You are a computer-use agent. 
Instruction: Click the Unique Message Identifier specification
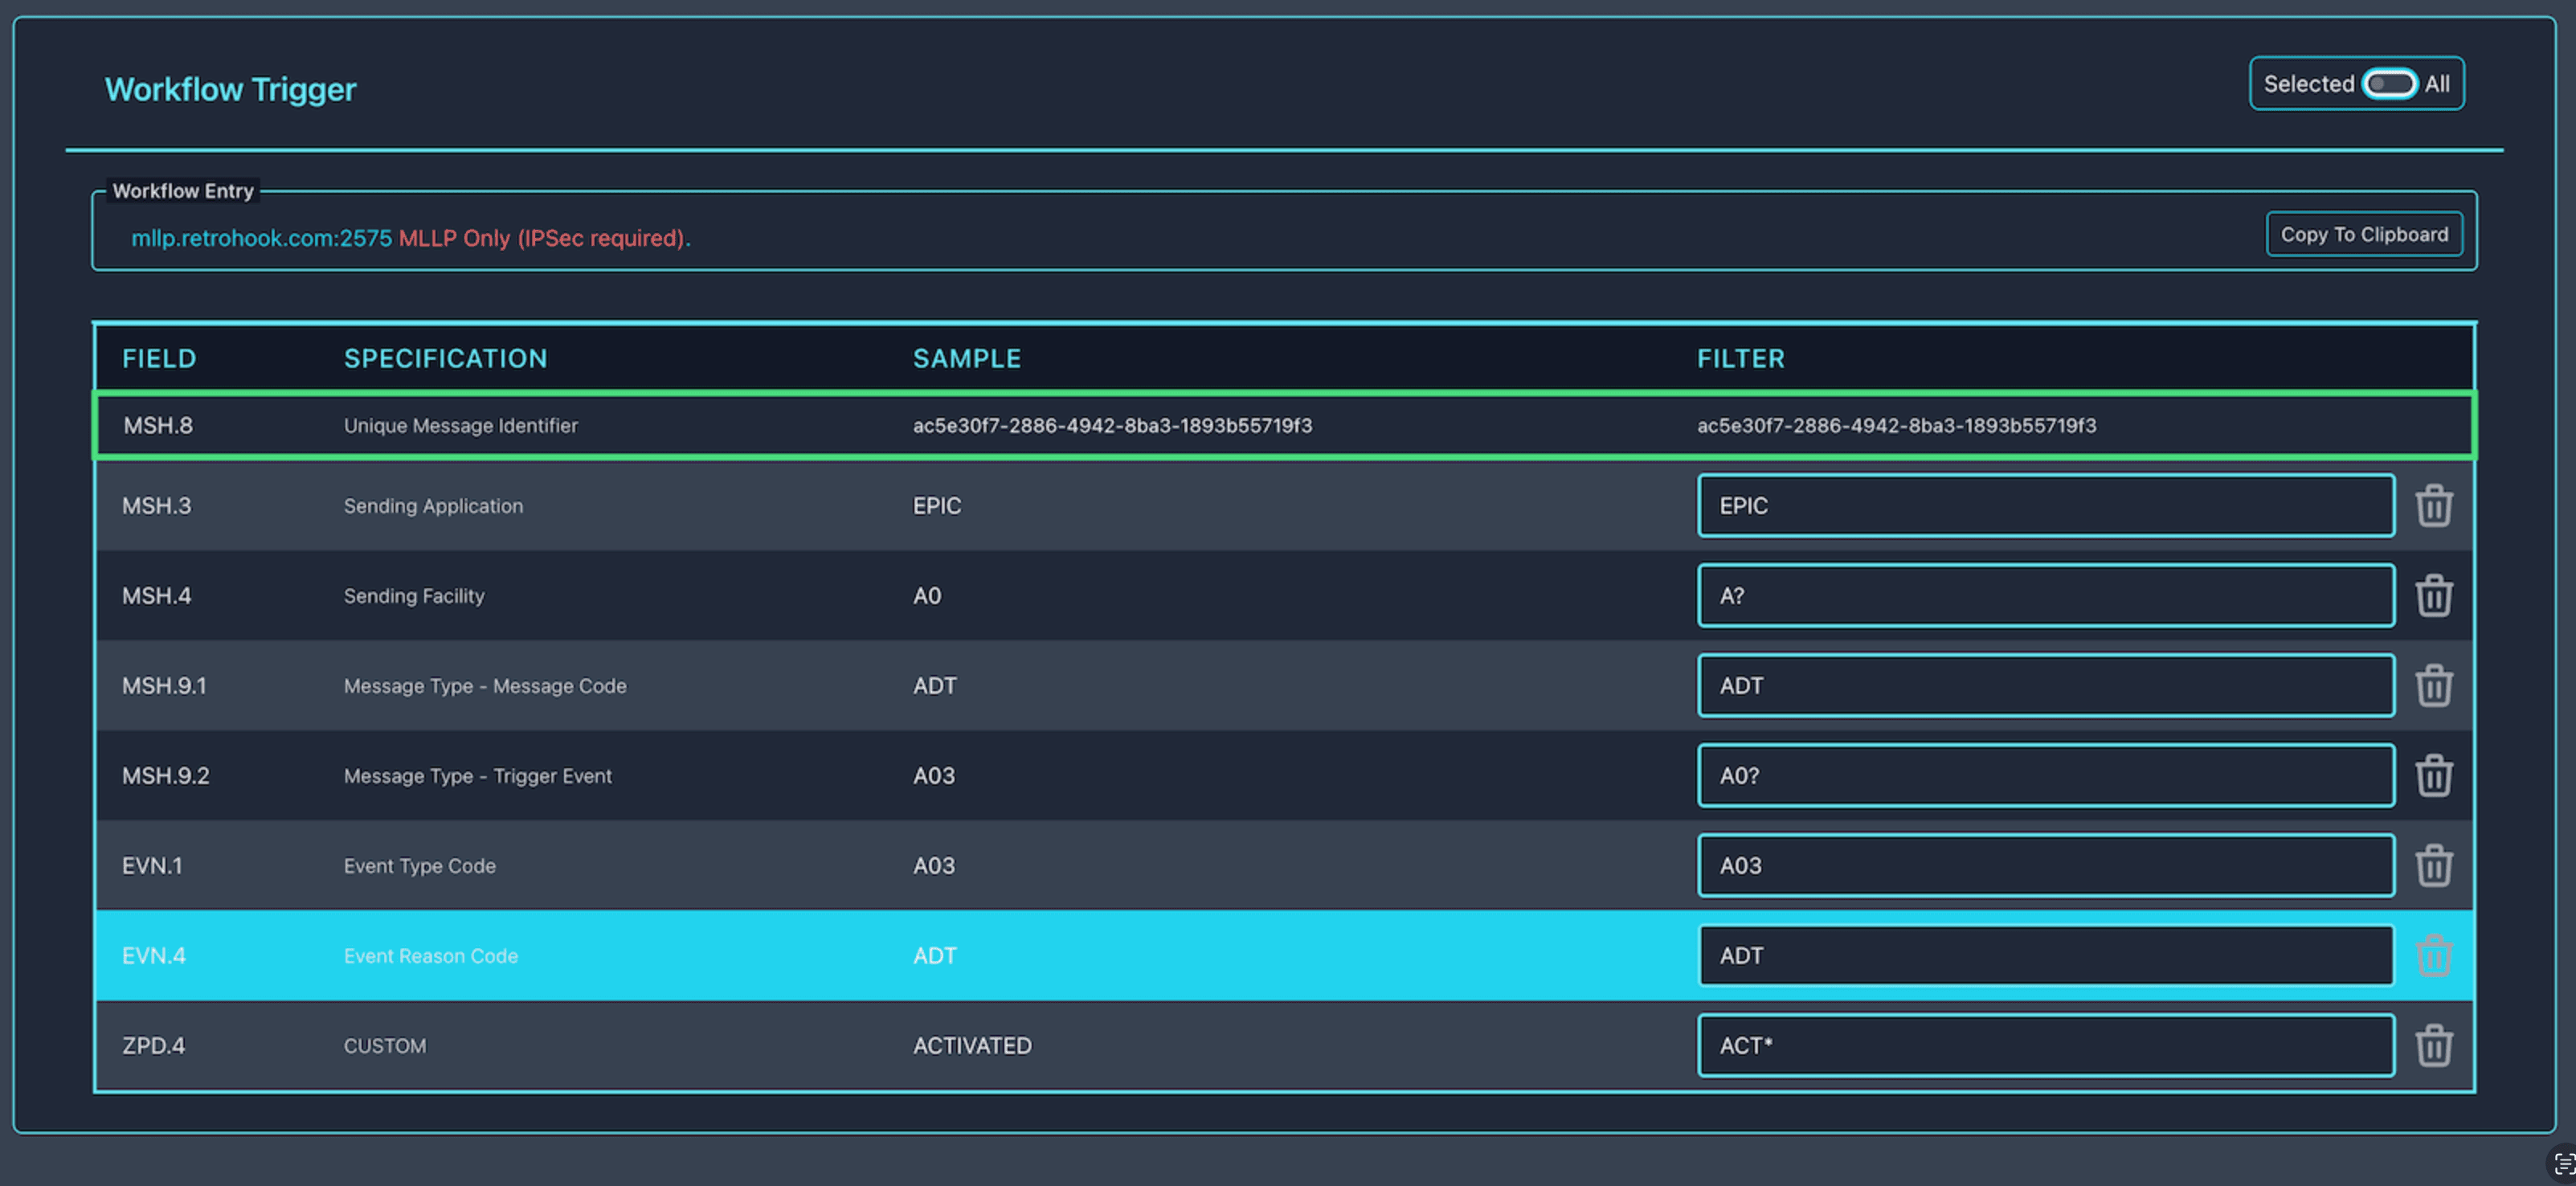tap(460, 426)
